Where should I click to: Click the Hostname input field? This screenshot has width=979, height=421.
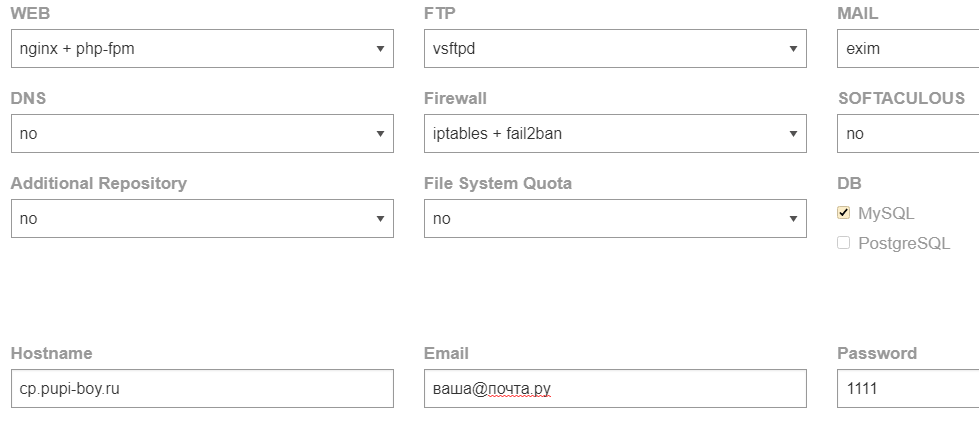[x=201, y=389]
